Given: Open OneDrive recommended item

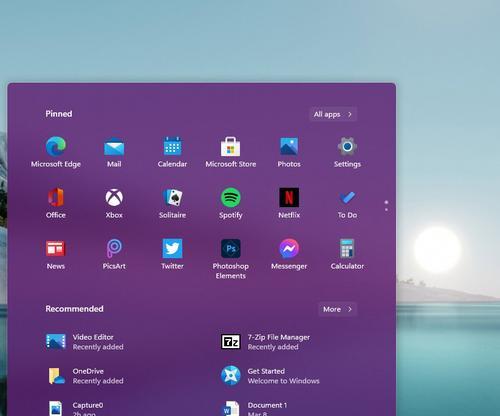Looking at the screenshot, I should pos(85,376).
